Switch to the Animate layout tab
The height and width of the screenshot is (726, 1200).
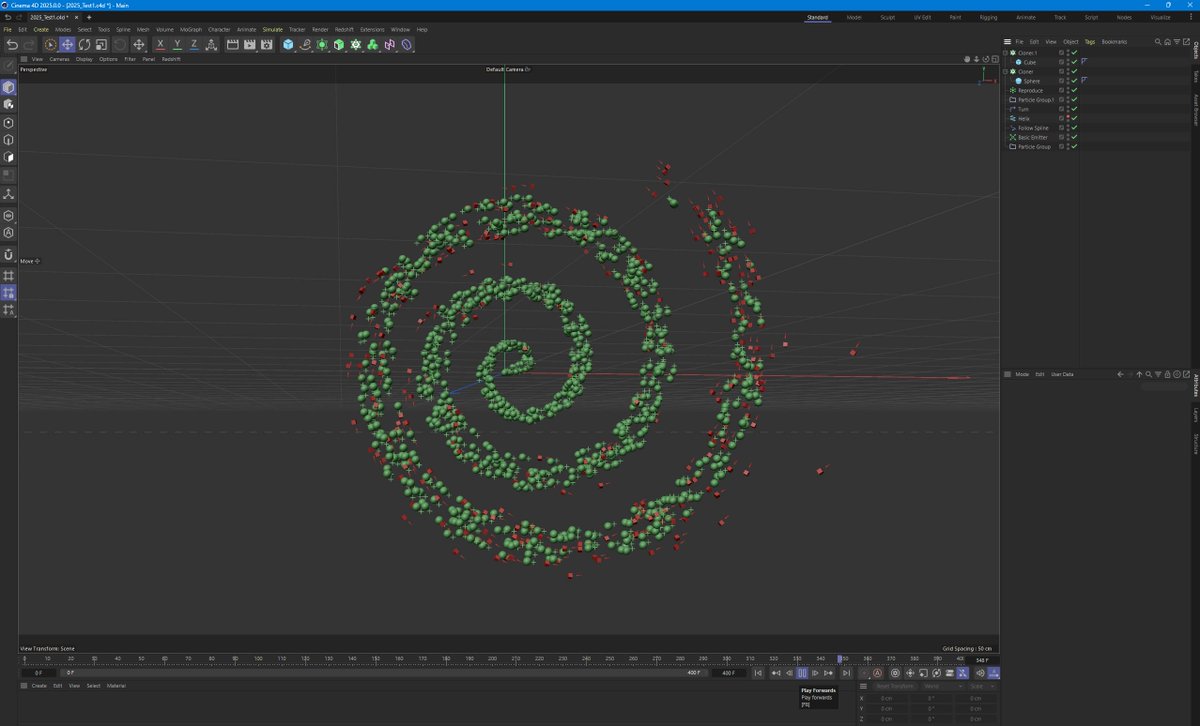click(x=1025, y=17)
